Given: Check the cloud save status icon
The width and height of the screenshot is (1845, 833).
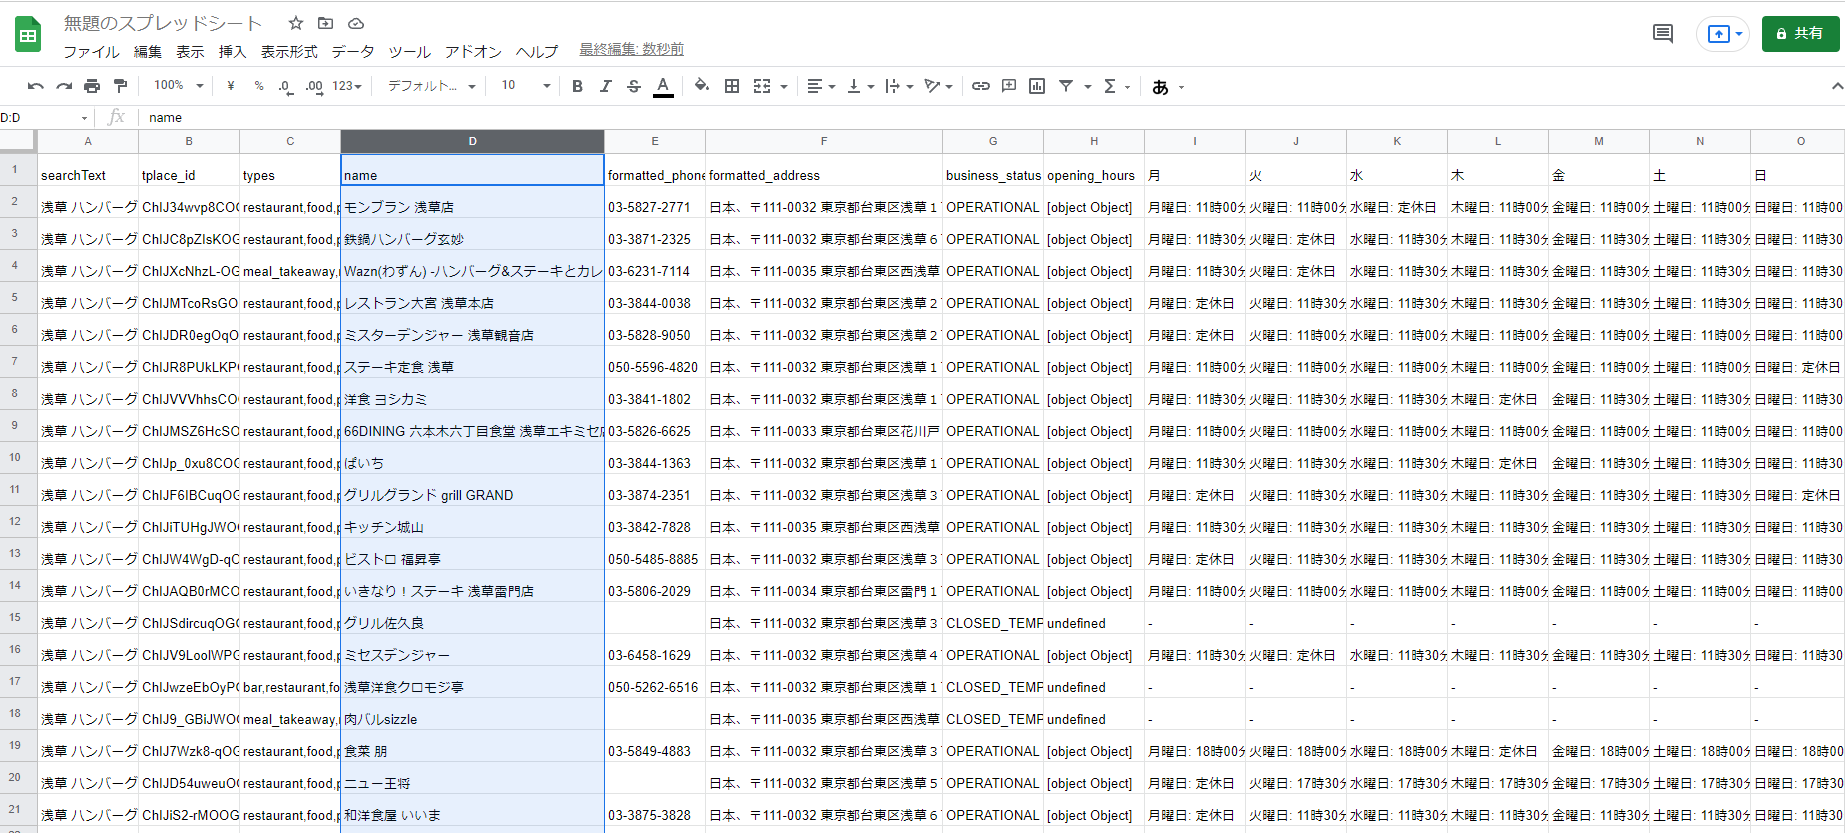Looking at the screenshot, I should 356,23.
